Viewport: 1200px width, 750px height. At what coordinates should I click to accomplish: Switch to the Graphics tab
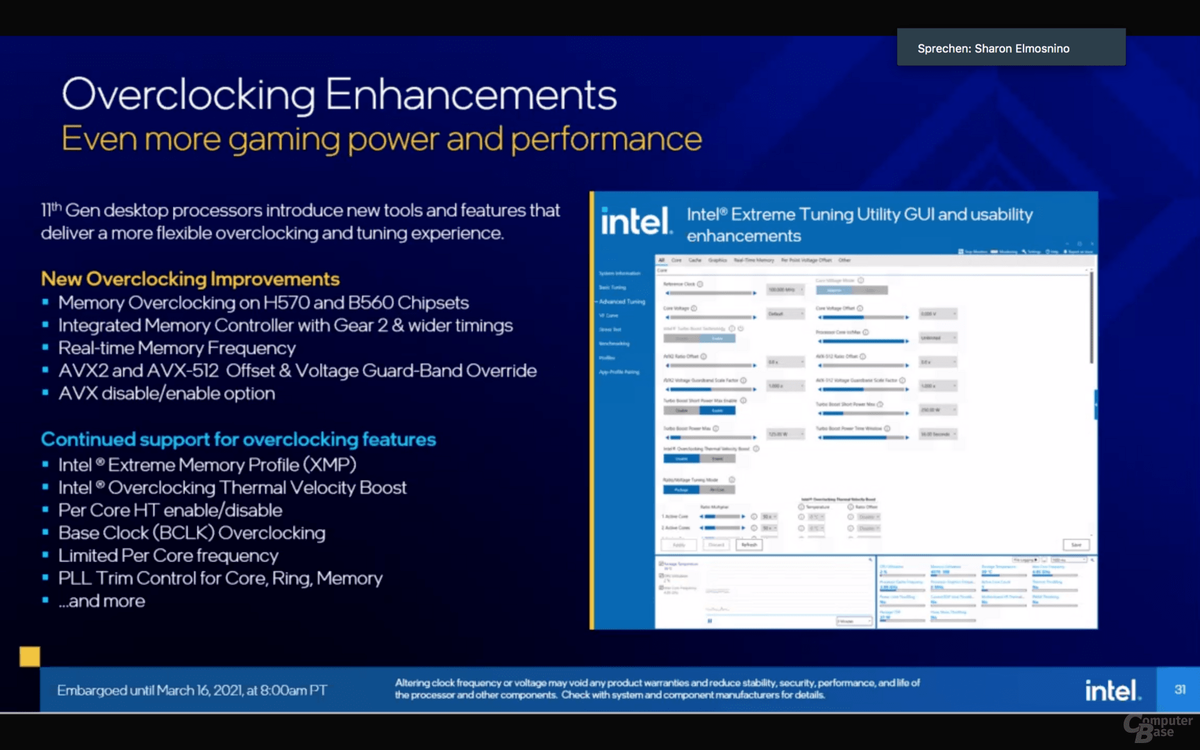[x=718, y=260]
